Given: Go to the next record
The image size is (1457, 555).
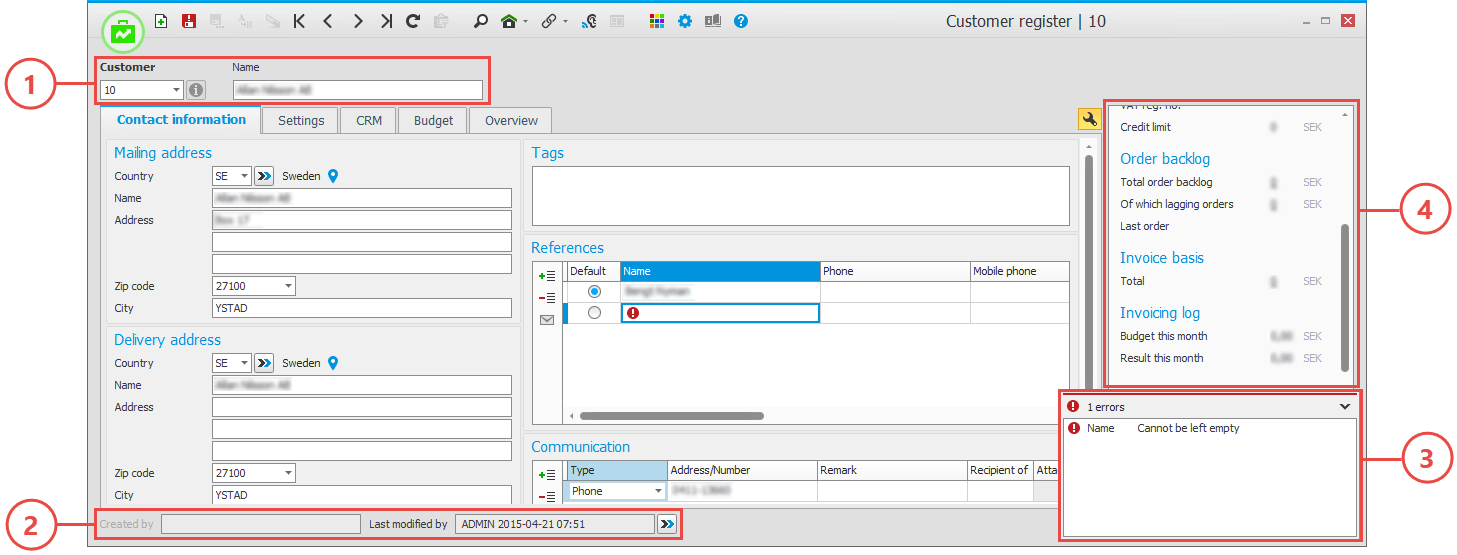Looking at the screenshot, I should [357, 21].
